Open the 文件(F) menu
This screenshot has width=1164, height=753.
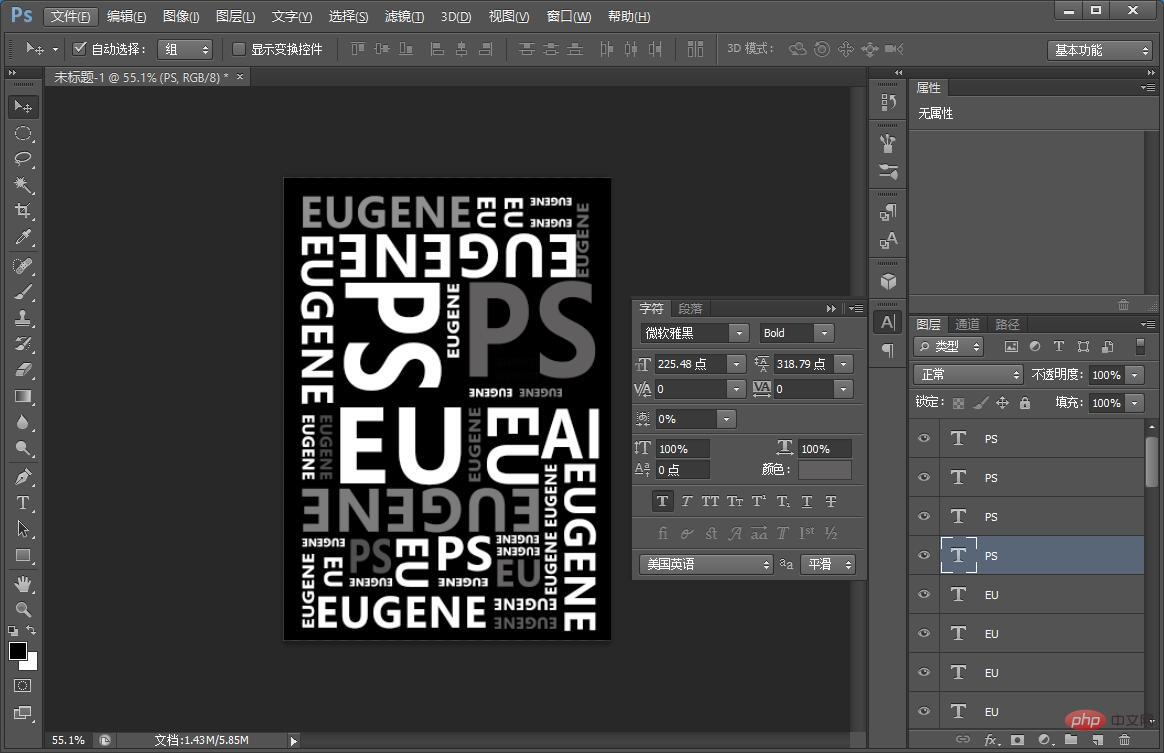(71, 16)
